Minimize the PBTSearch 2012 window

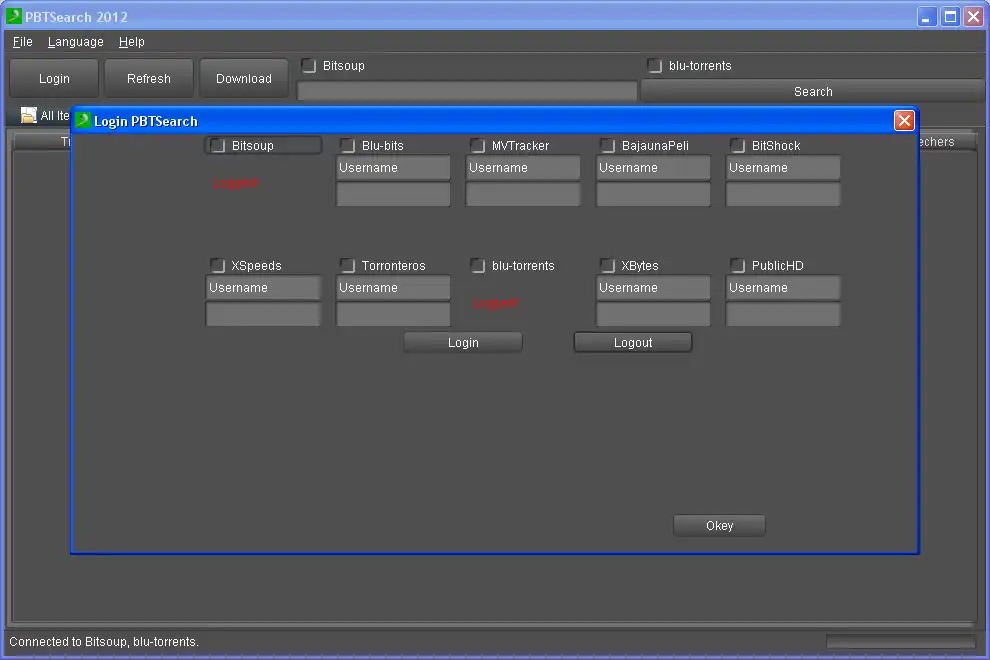coord(926,17)
